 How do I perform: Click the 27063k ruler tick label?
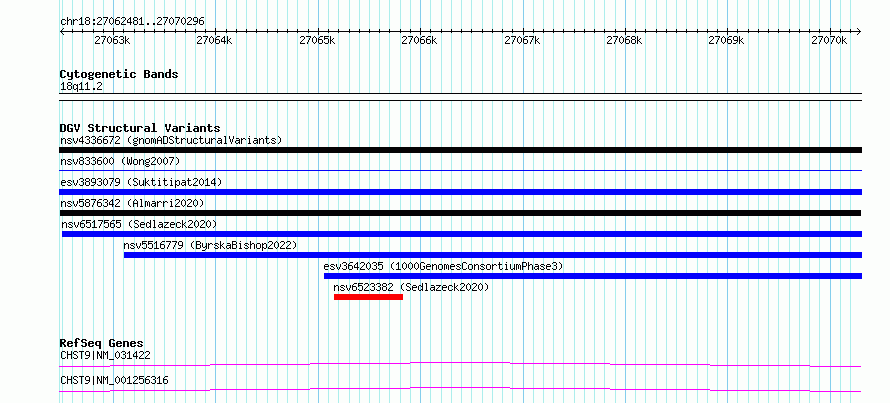[112, 40]
